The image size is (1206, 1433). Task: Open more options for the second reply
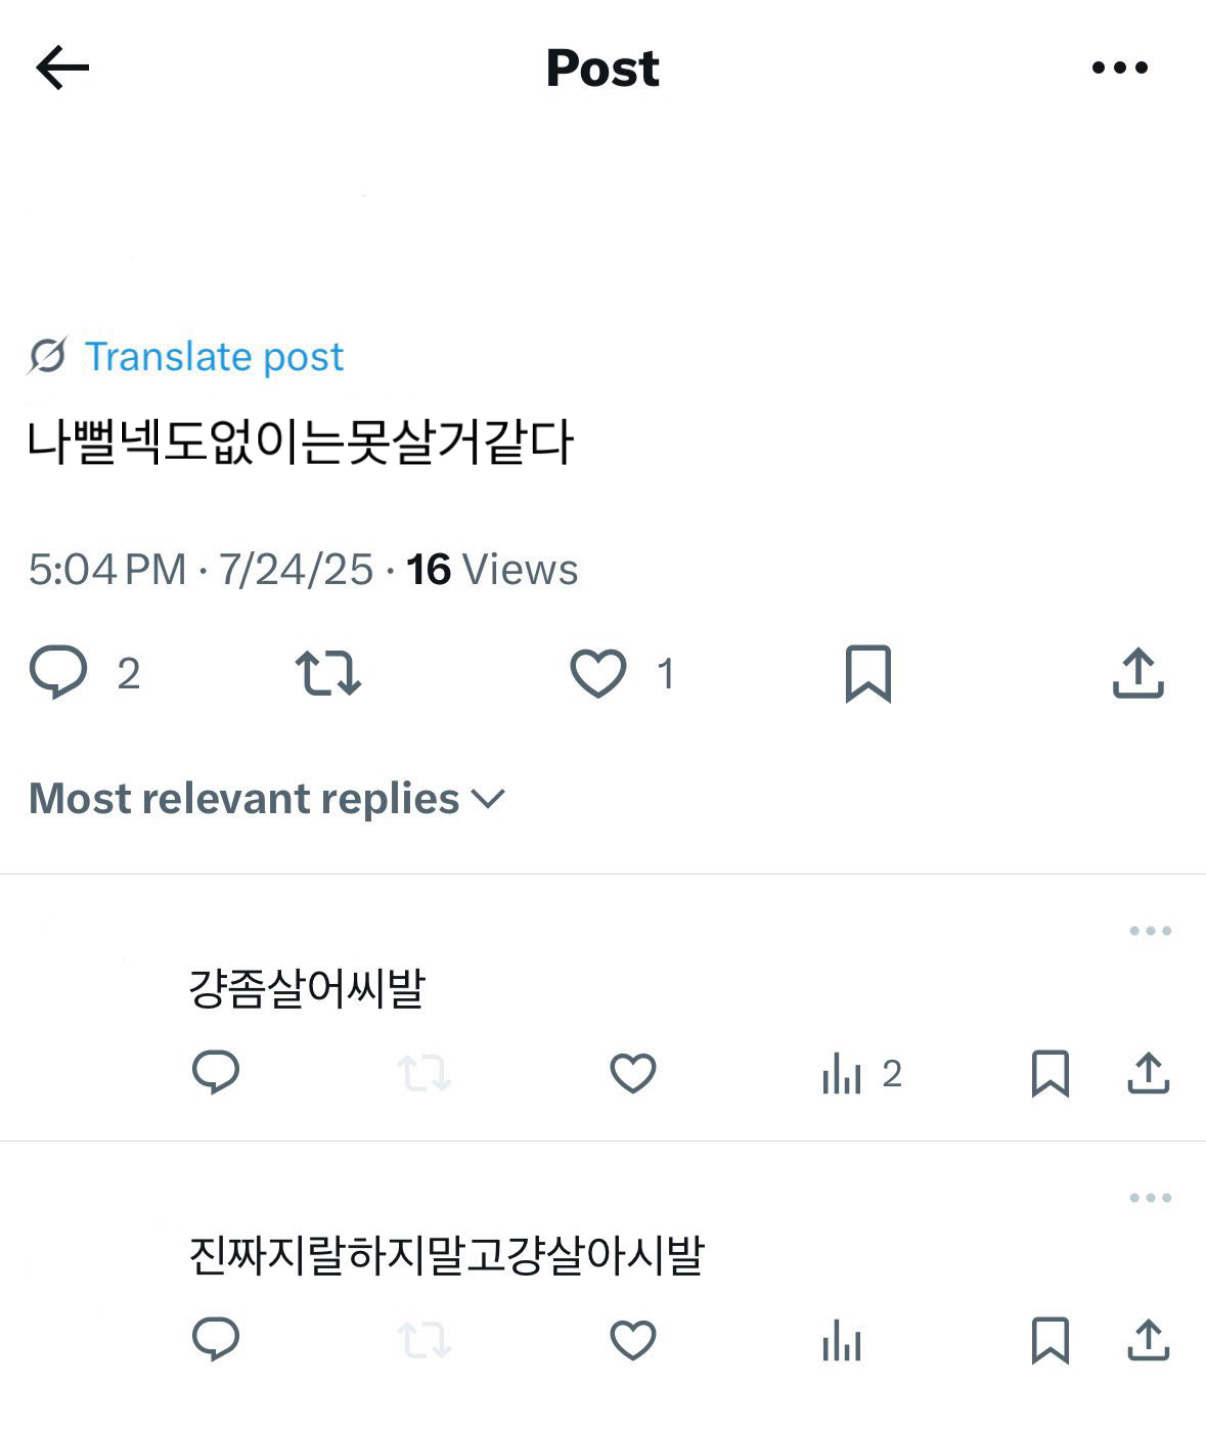click(1150, 1198)
